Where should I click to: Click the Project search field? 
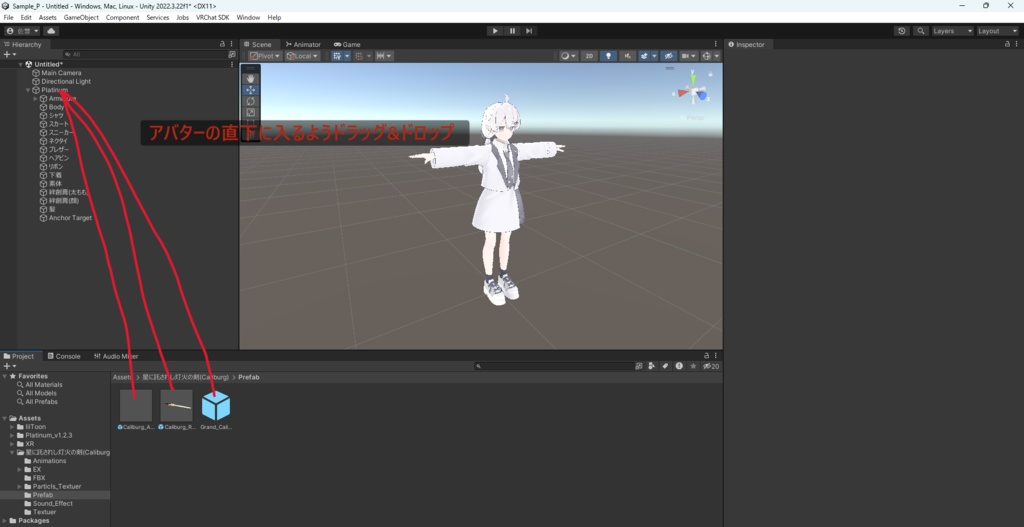pos(554,366)
